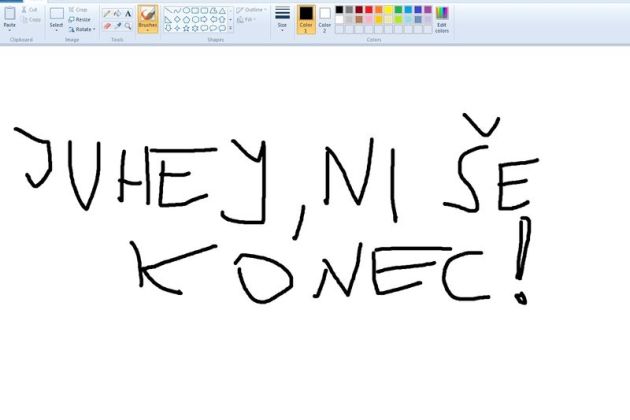630x420 pixels.
Task: Select the Diamond shape
Action: click(x=177, y=19)
